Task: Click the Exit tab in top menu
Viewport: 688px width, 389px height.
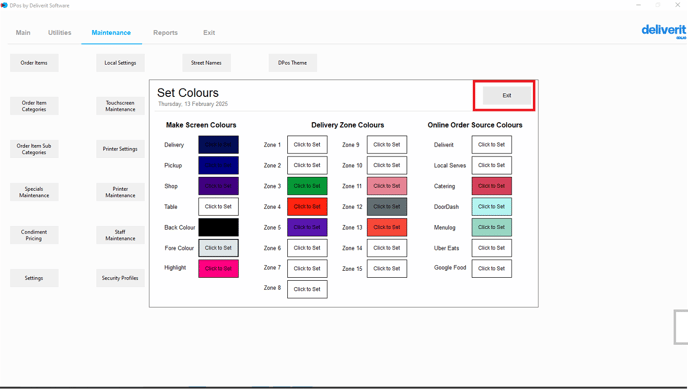Action: tap(209, 32)
